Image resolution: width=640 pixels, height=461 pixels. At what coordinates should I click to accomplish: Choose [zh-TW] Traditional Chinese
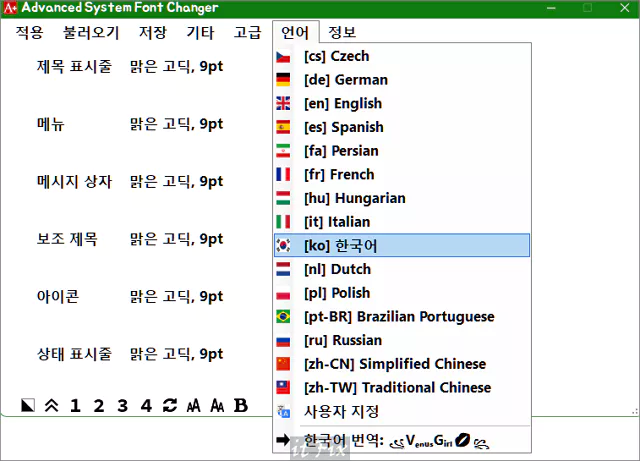402,388
